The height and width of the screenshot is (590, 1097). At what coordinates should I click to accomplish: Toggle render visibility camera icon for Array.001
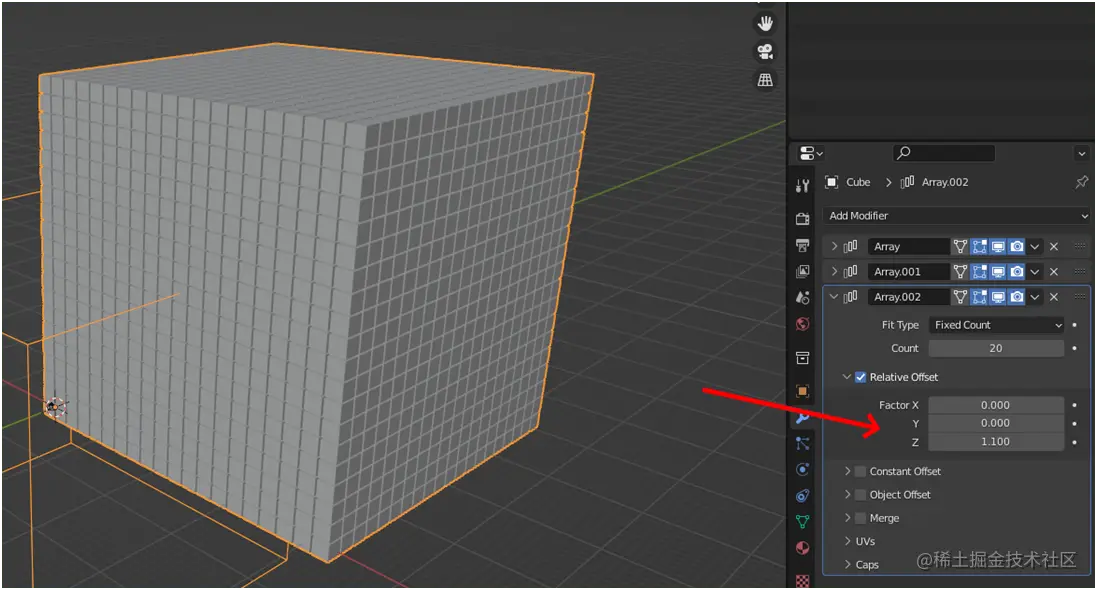[1018, 271]
